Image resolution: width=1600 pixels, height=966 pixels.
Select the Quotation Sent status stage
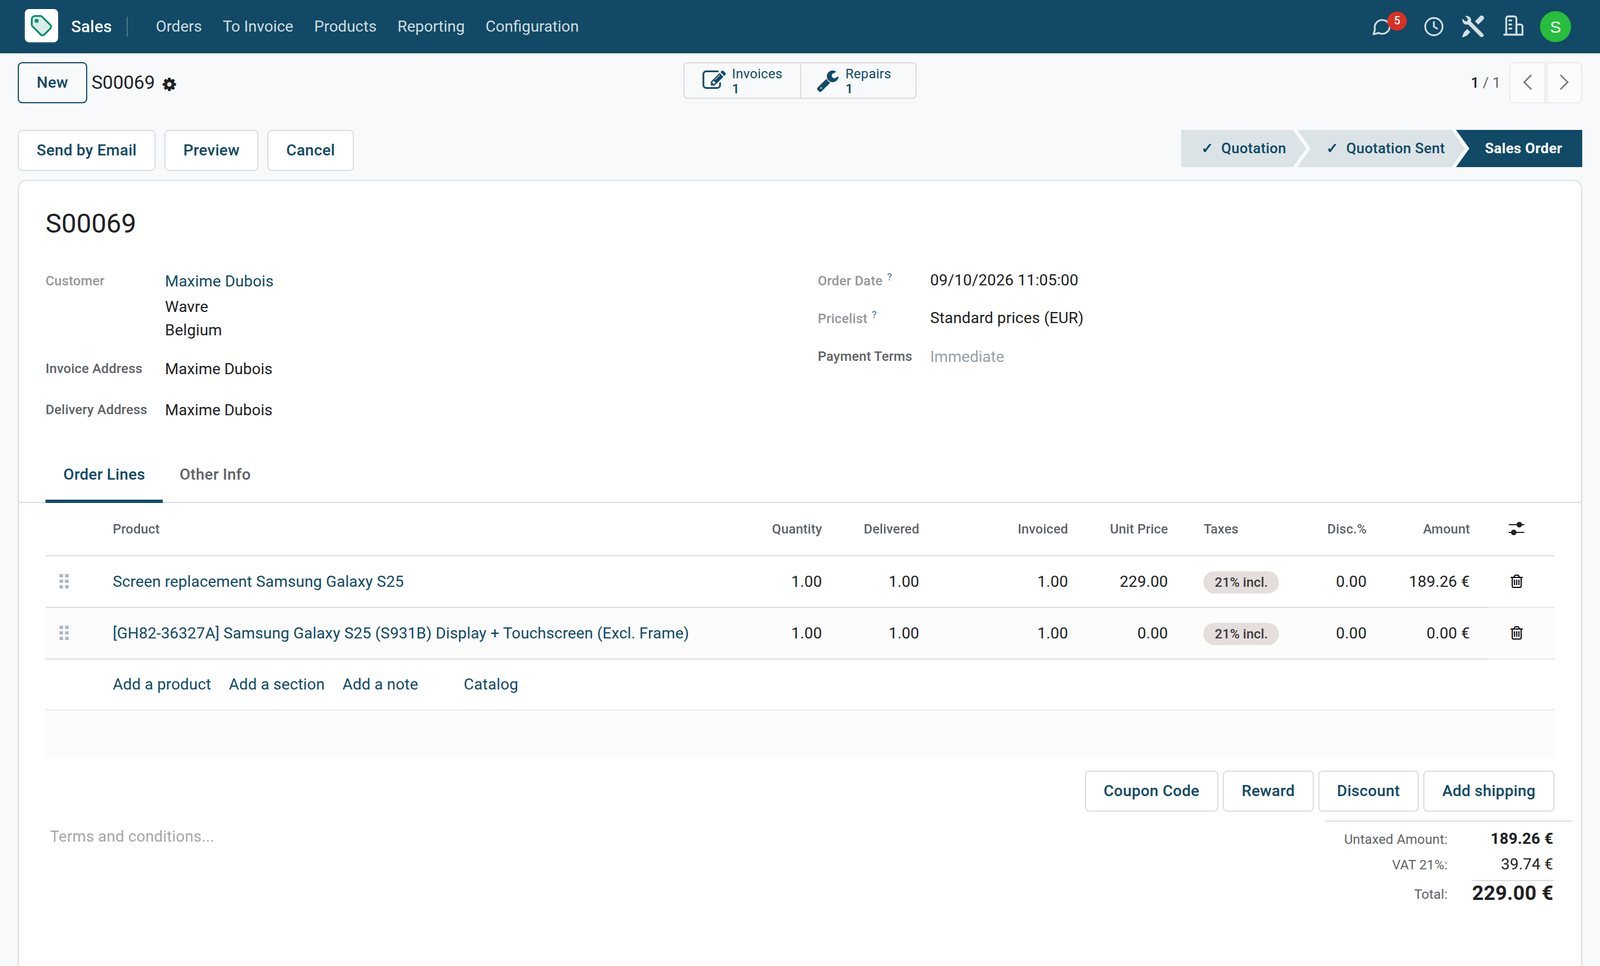click(1384, 148)
